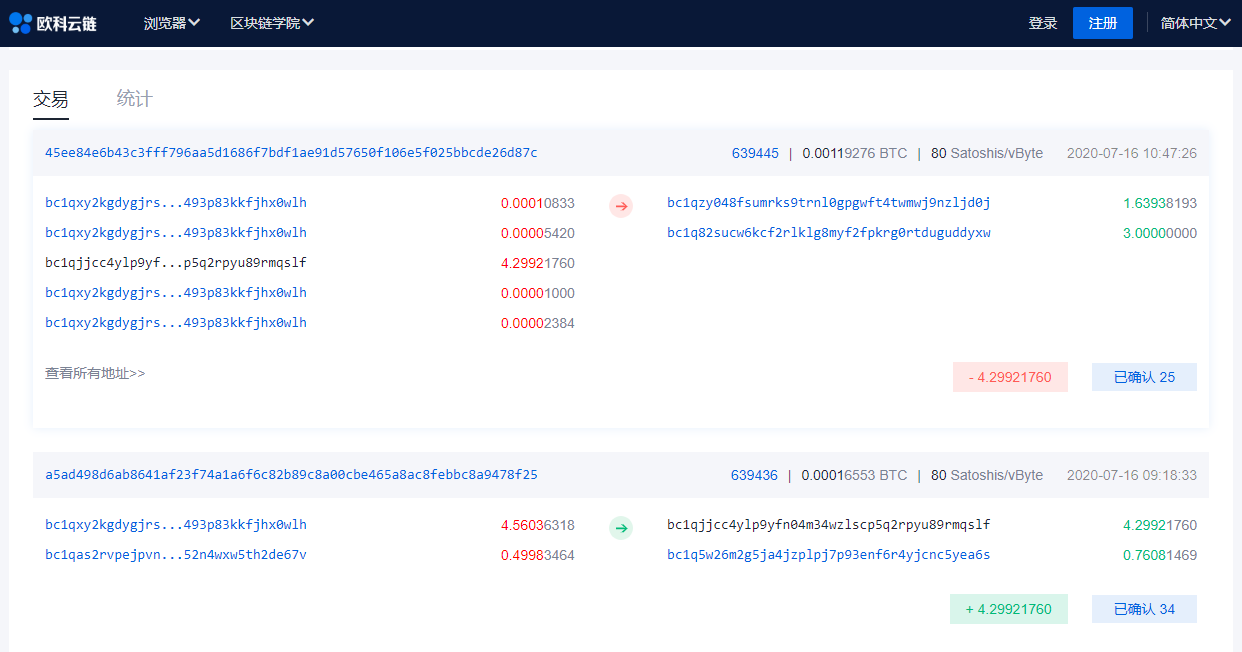
Task: Click the full address bc1qjjcc4ylp9yfn04m34wzlscp5q2rpyu89rmqslf
Action: click(x=829, y=525)
